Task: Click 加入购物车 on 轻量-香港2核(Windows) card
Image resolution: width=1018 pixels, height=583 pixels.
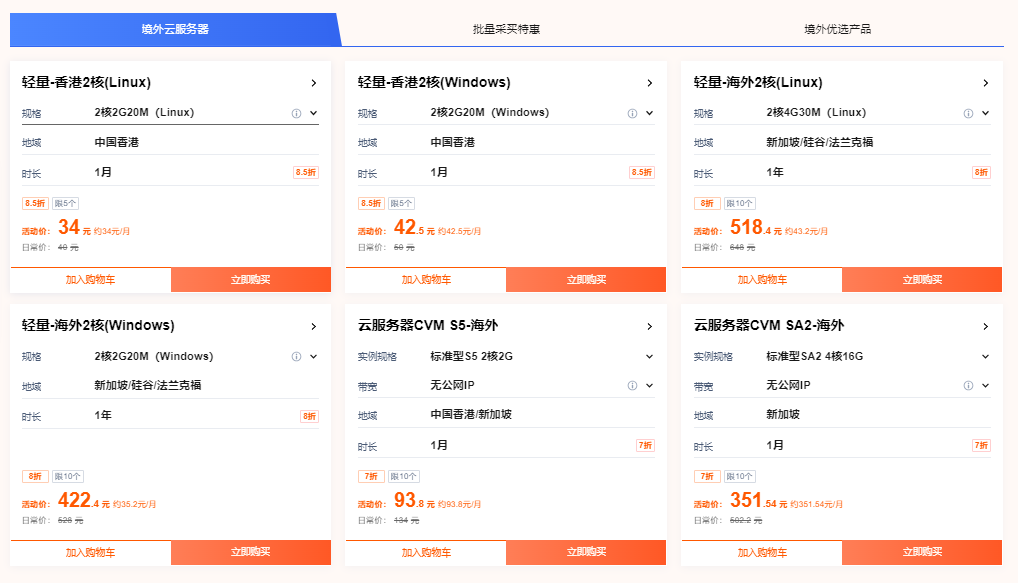Action: pyautogui.click(x=427, y=280)
